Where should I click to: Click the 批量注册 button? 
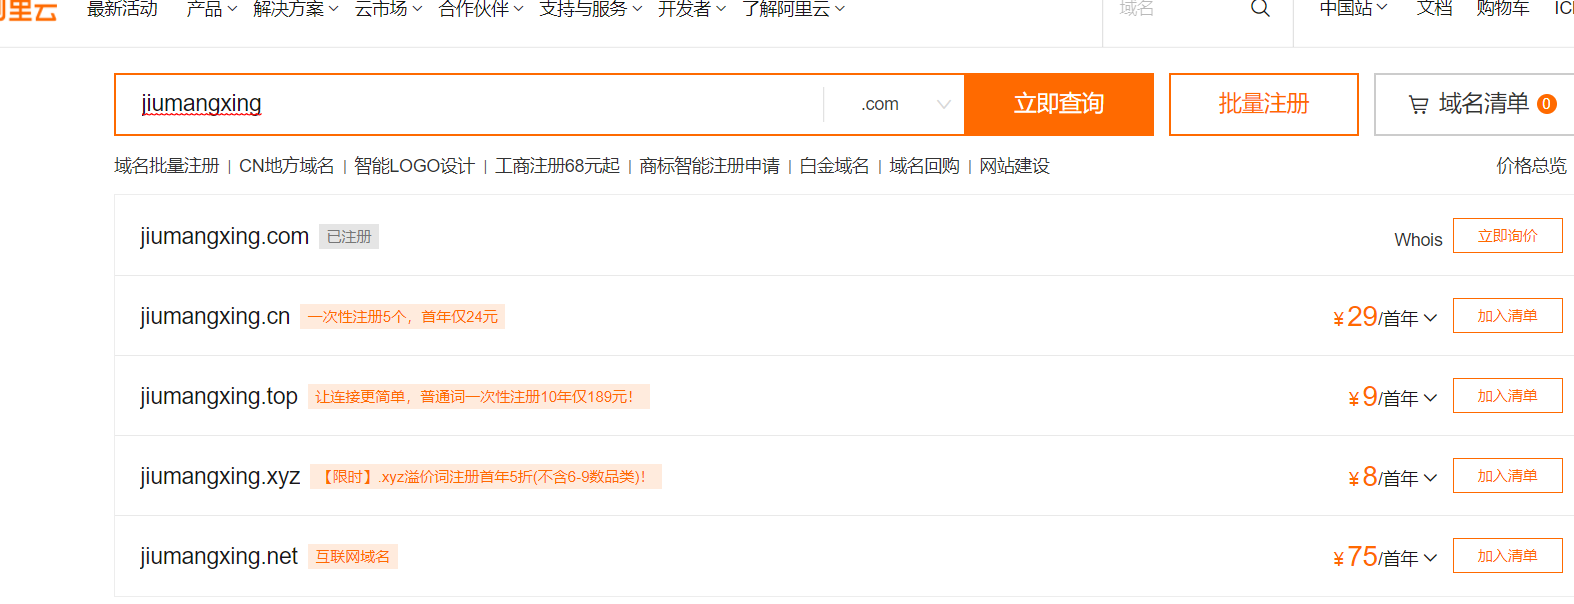coord(1264,104)
